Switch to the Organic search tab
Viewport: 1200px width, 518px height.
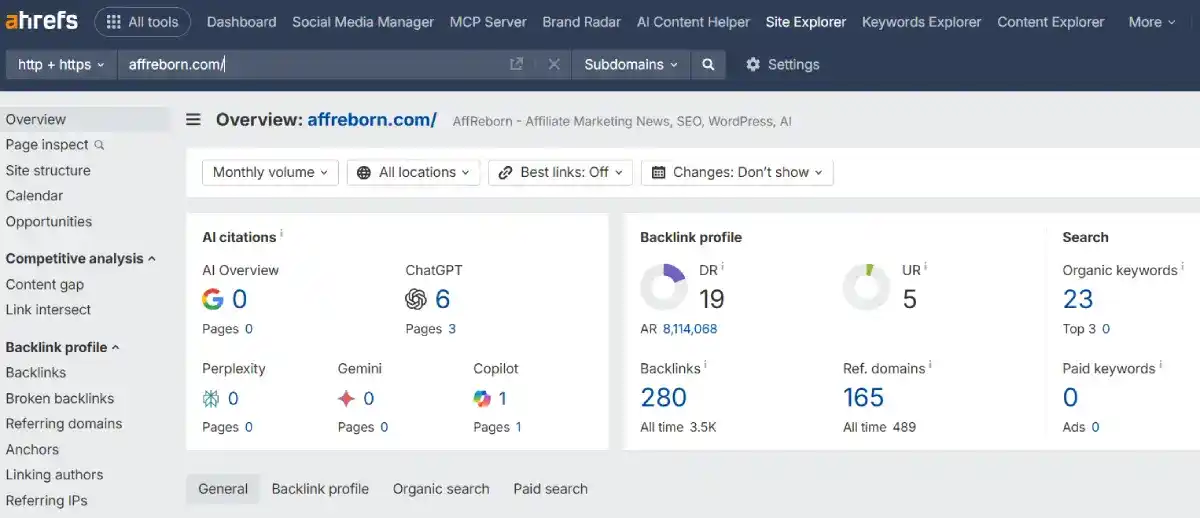tap(441, 489)
